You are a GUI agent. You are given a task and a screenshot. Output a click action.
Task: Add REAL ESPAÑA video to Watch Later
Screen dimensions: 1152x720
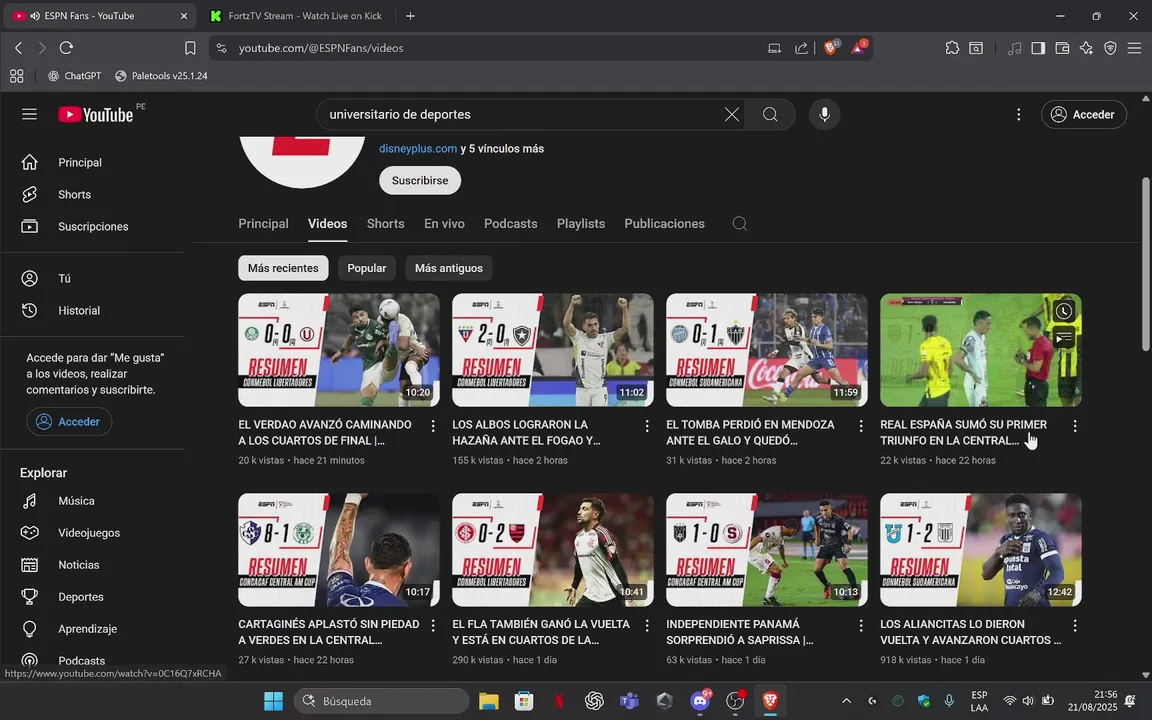coord(1064,311)
